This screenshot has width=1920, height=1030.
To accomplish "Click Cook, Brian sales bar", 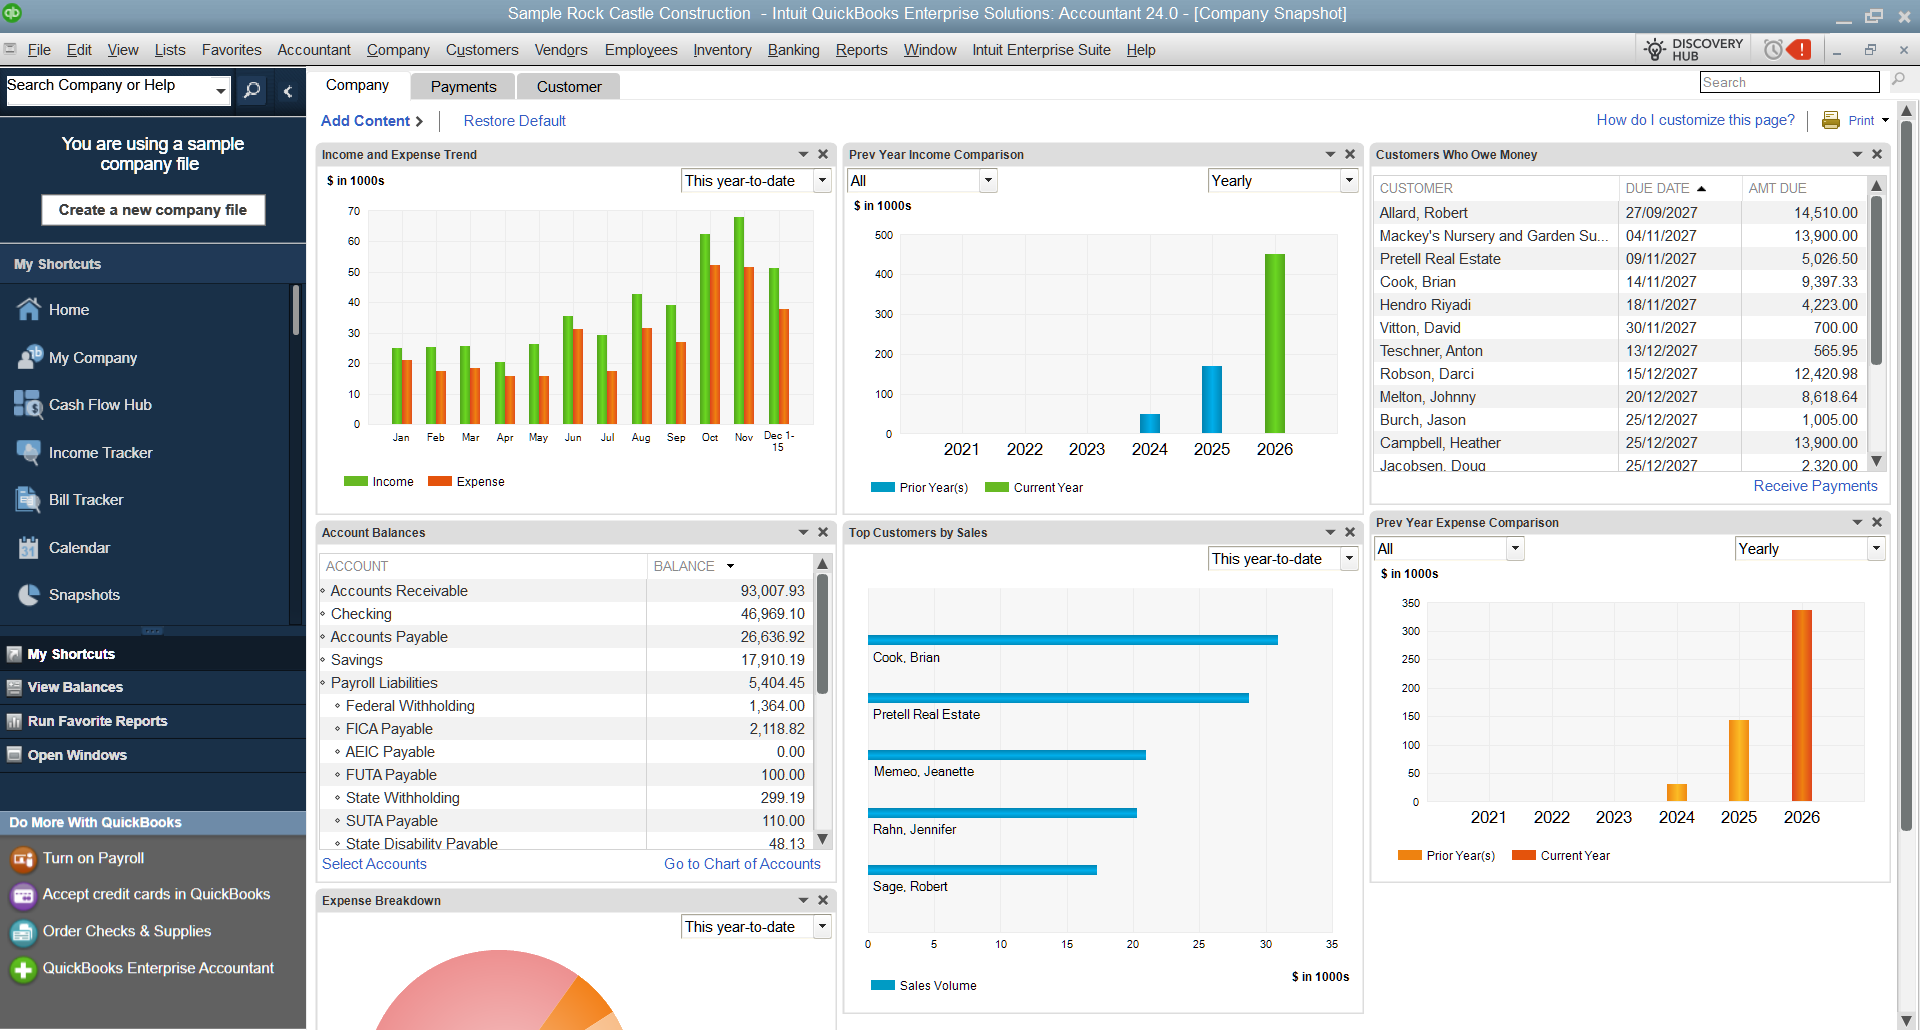I will coord(1072,640).
